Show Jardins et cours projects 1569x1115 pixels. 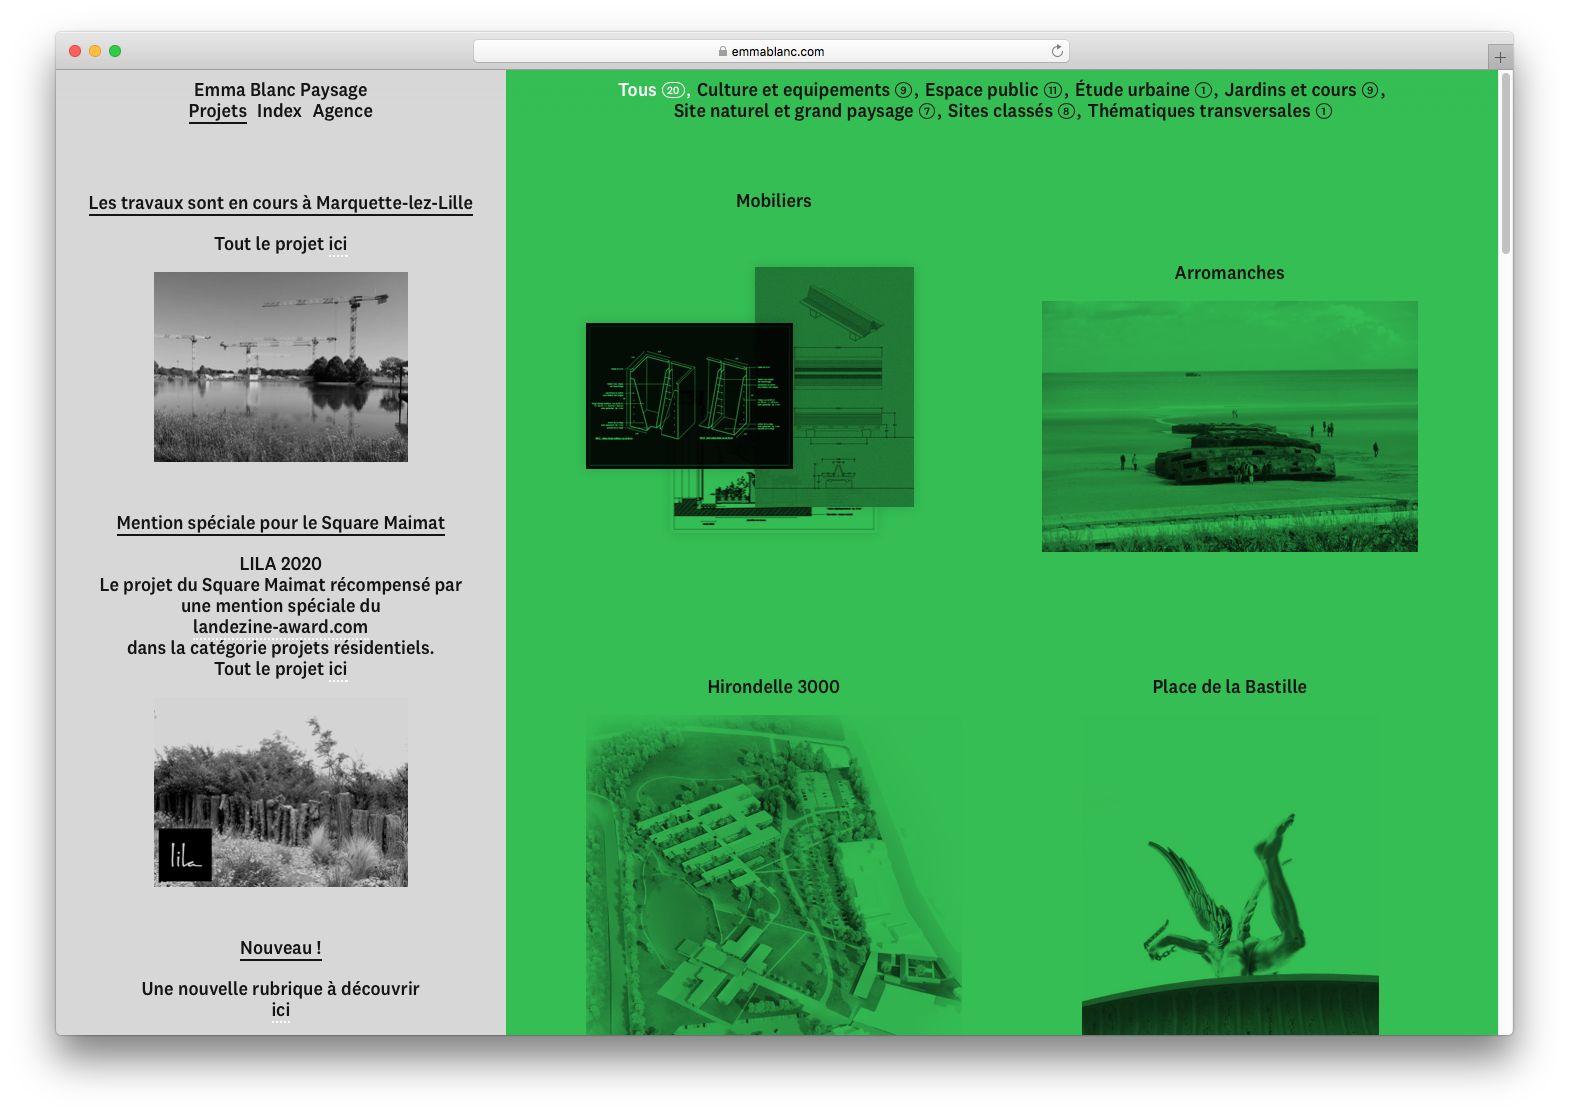tap(1290, 90)
